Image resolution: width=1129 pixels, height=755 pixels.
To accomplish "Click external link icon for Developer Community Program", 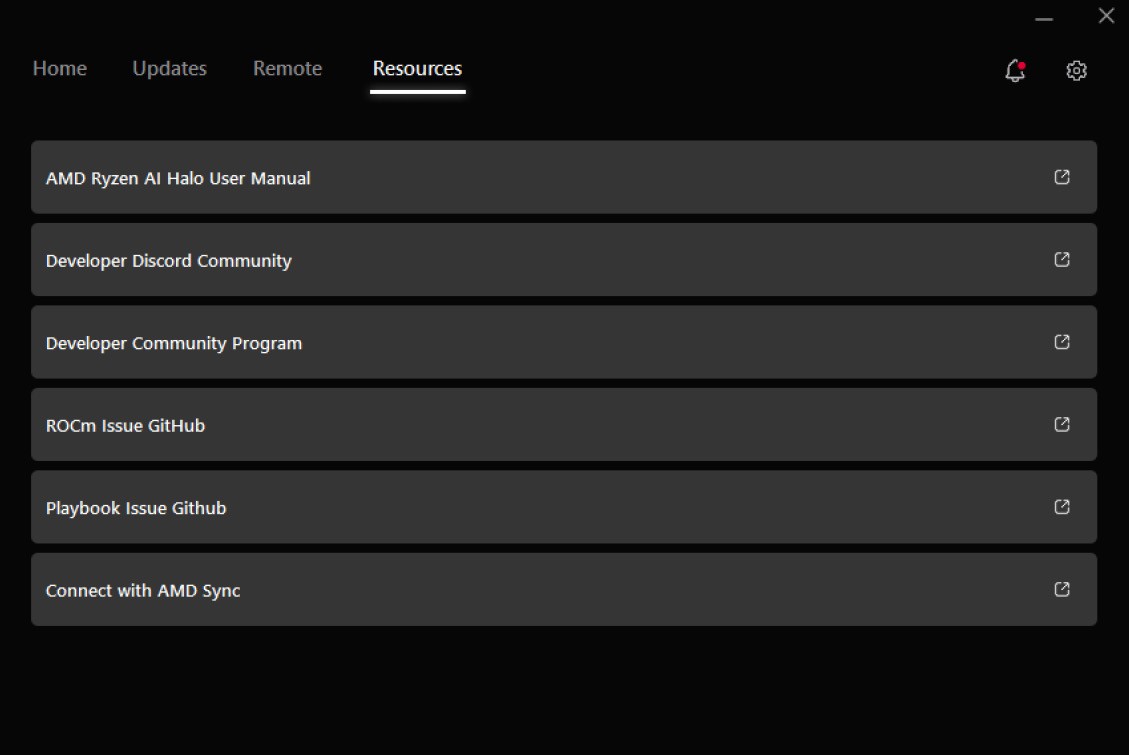I will click(1062, 342).
